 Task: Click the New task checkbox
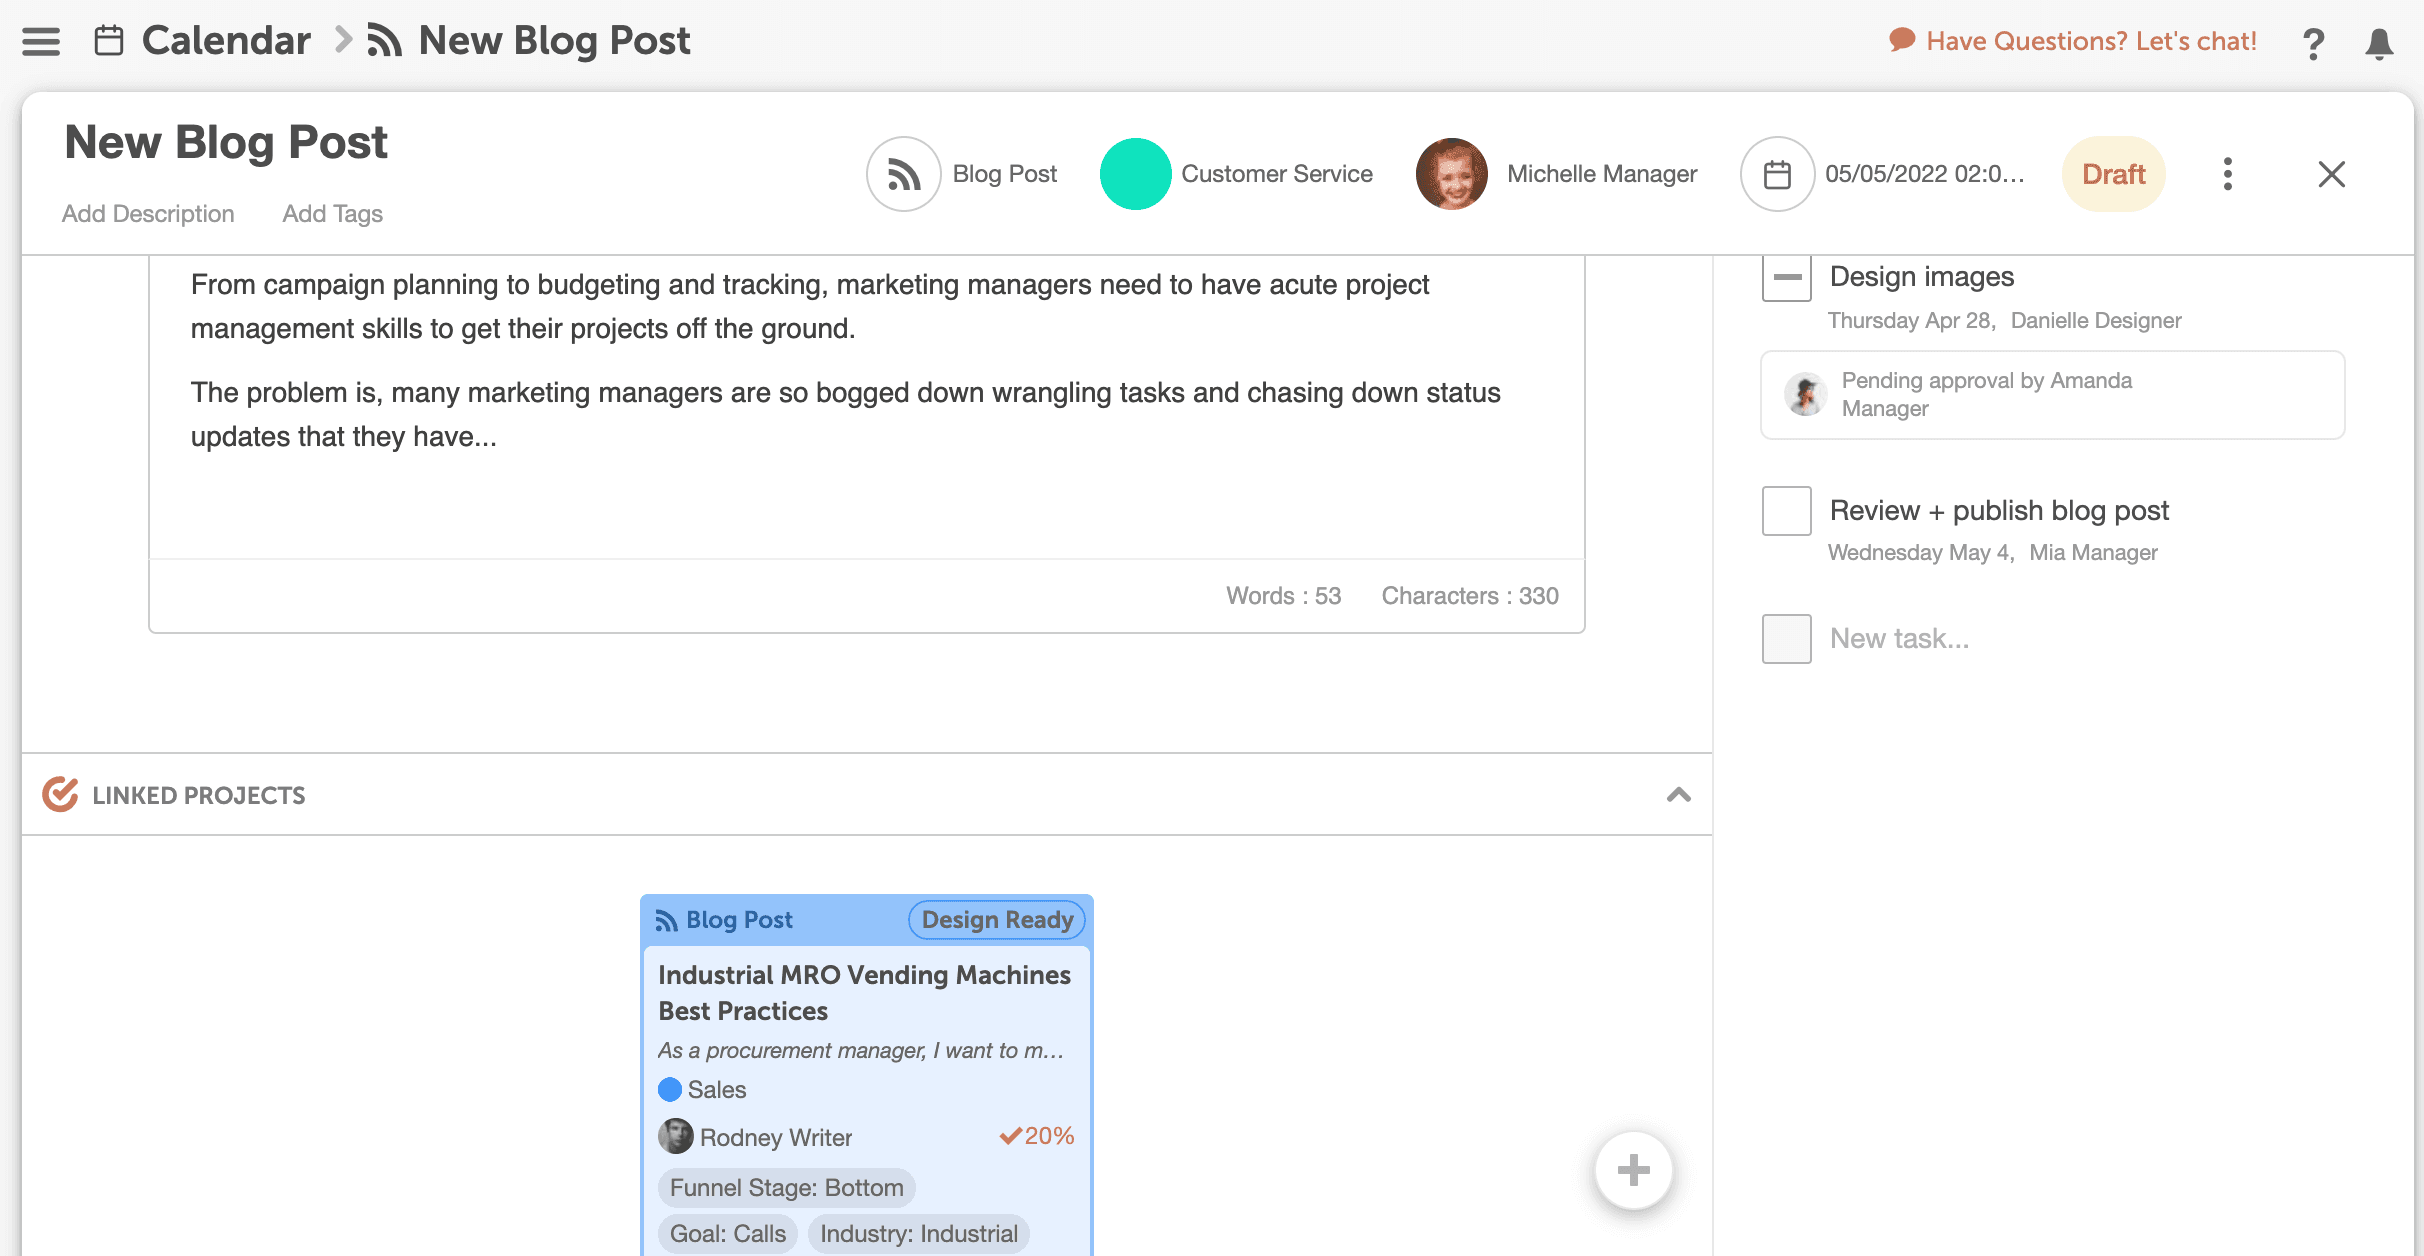click(1786, 639)
